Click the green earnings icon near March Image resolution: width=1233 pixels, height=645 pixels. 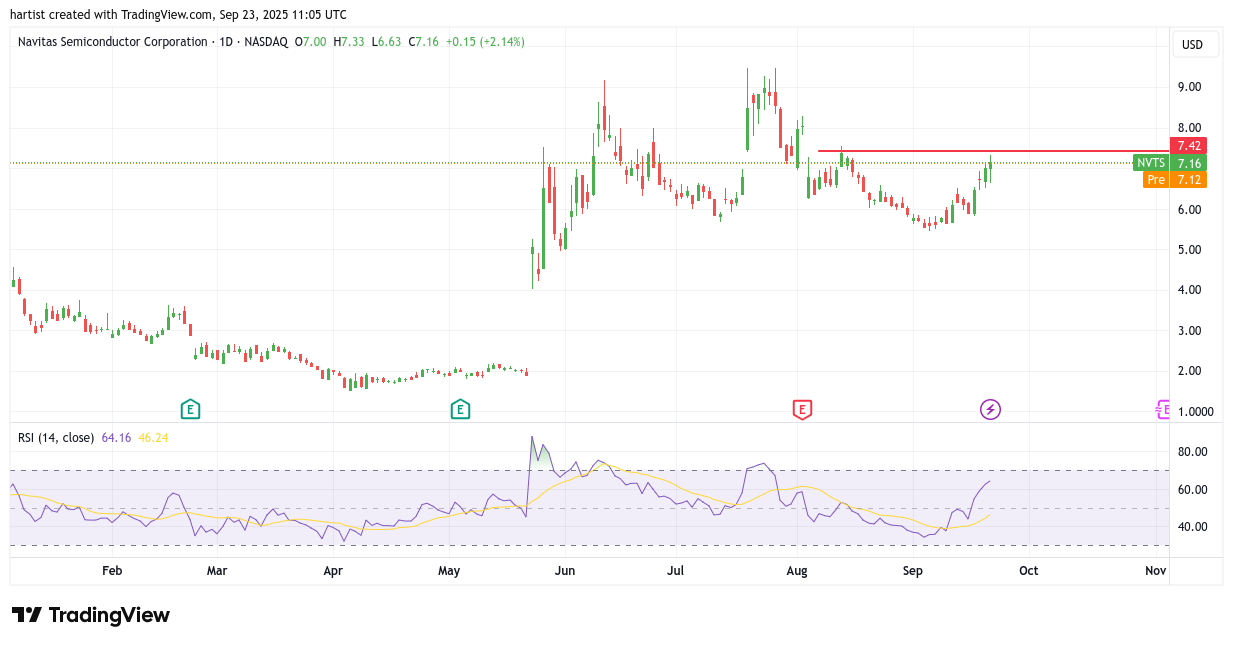coord(190,408)
